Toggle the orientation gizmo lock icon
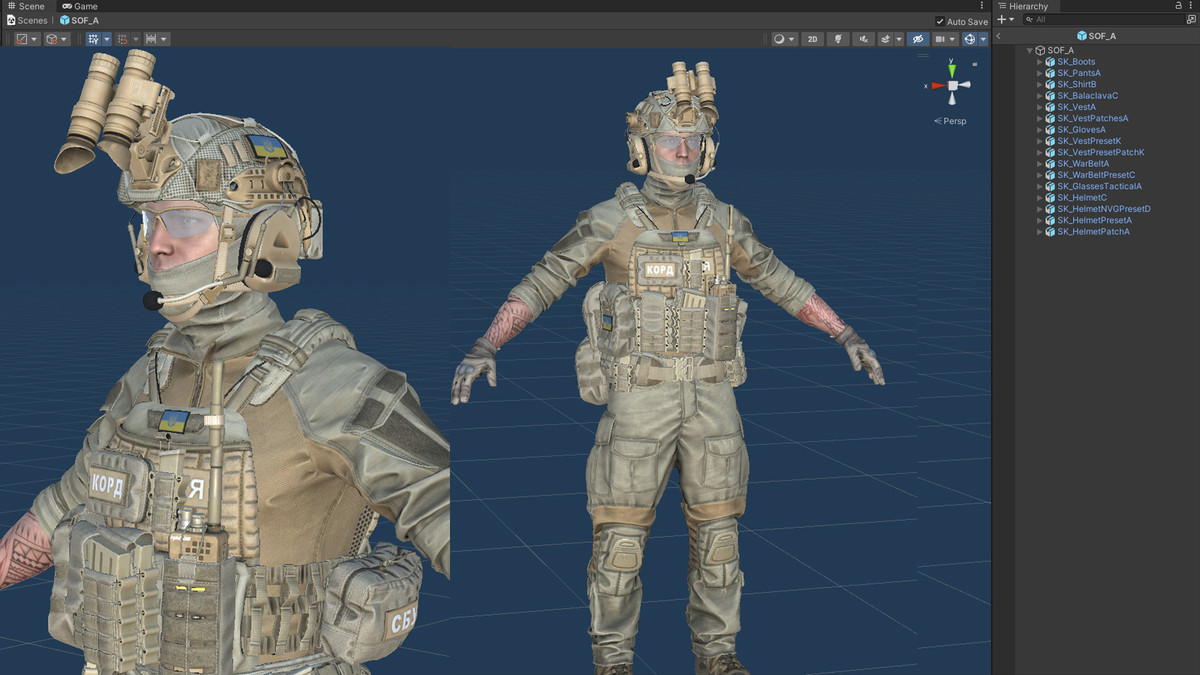 pyautogui.click(x=974, y=64)
